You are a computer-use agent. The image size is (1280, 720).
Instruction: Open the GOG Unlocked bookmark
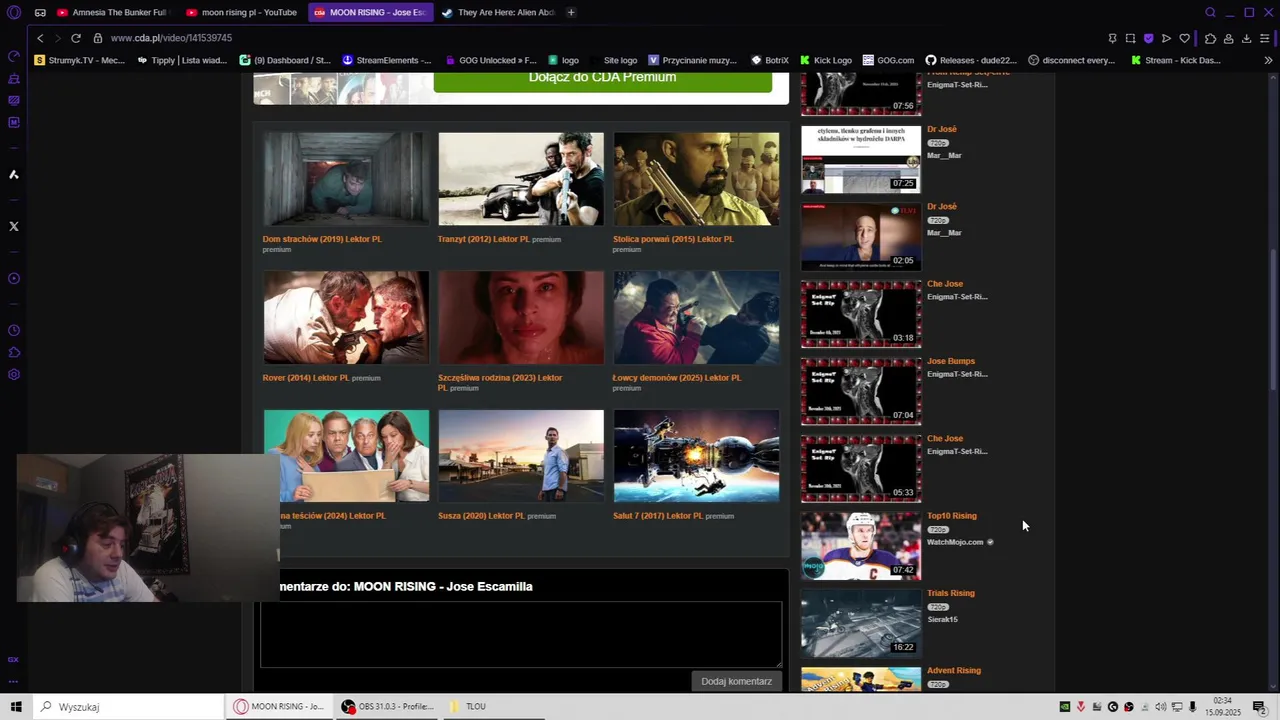(491, 60)
